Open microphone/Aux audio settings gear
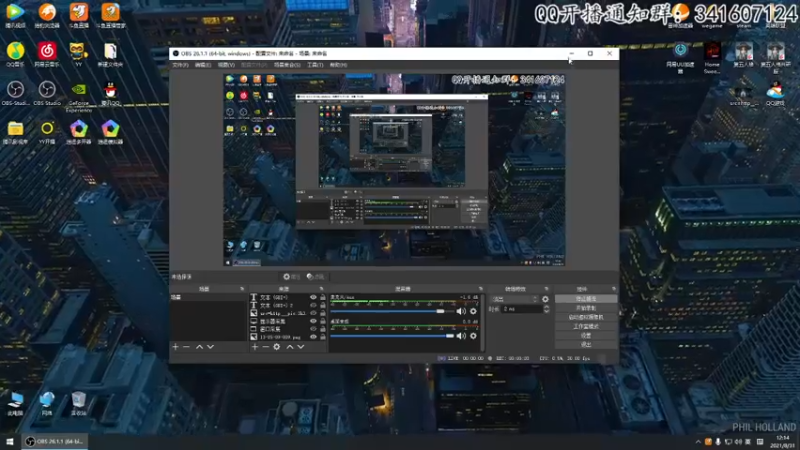The width and height of the screenshot is (800, 450). [x=473, y=311]
